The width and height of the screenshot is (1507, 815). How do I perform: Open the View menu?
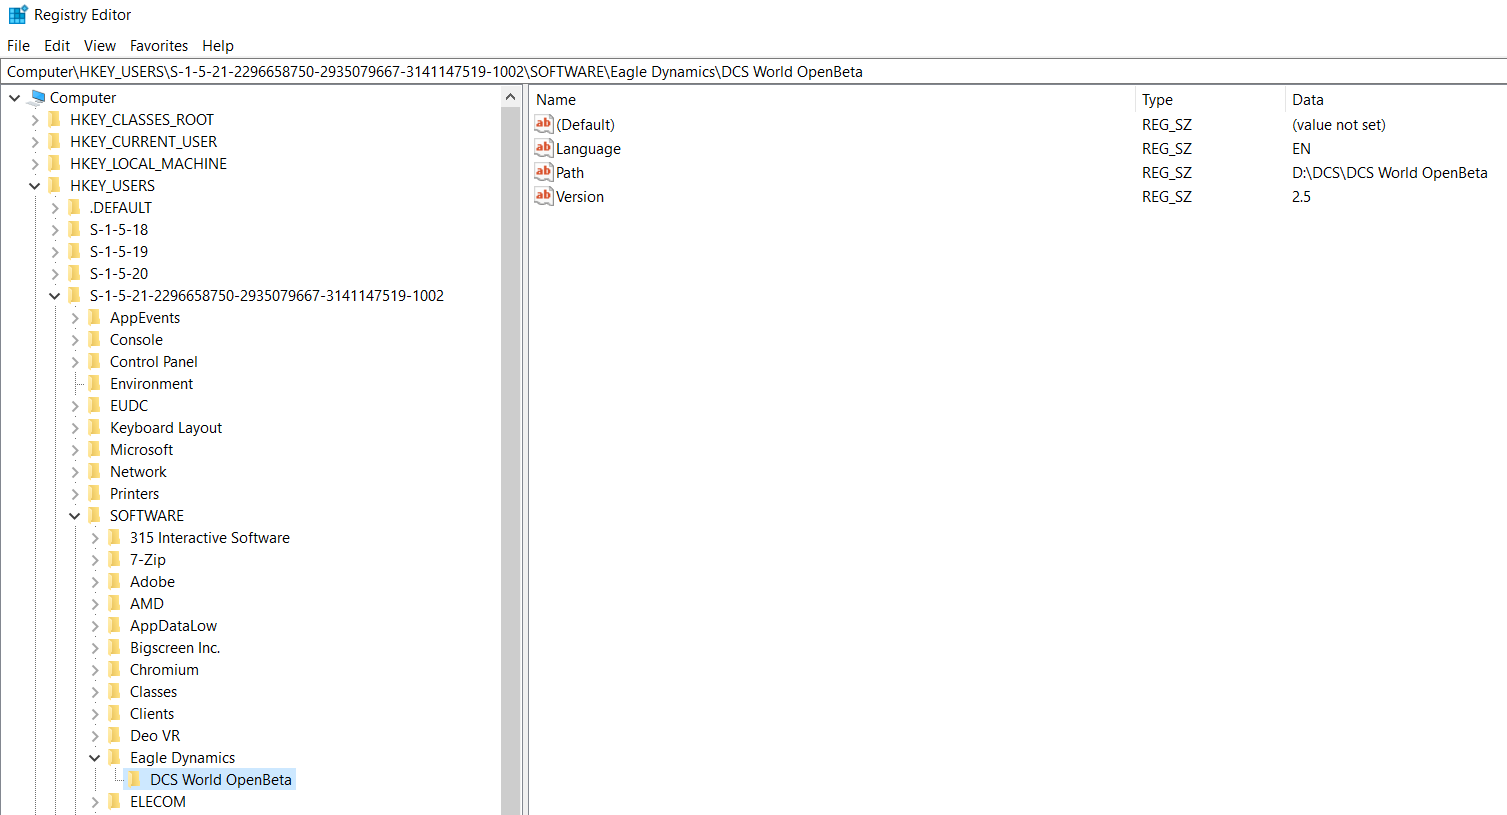point(100,46)
